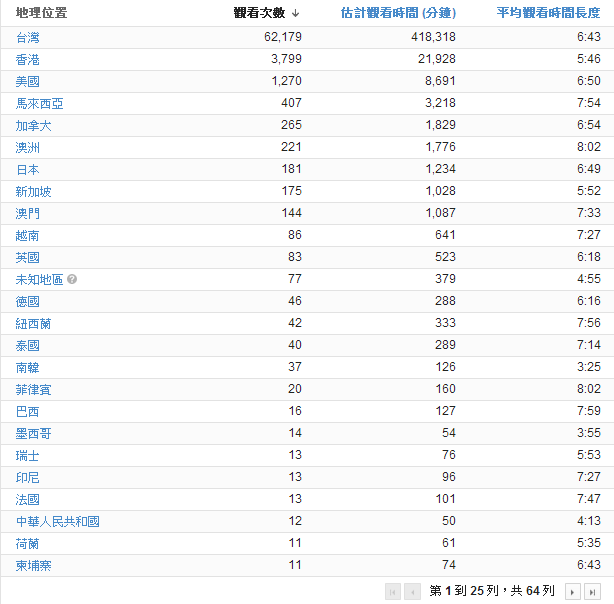Screen dimensions: 614x604
Task: Open 德國 location link
Action: [x=27, y=301]
